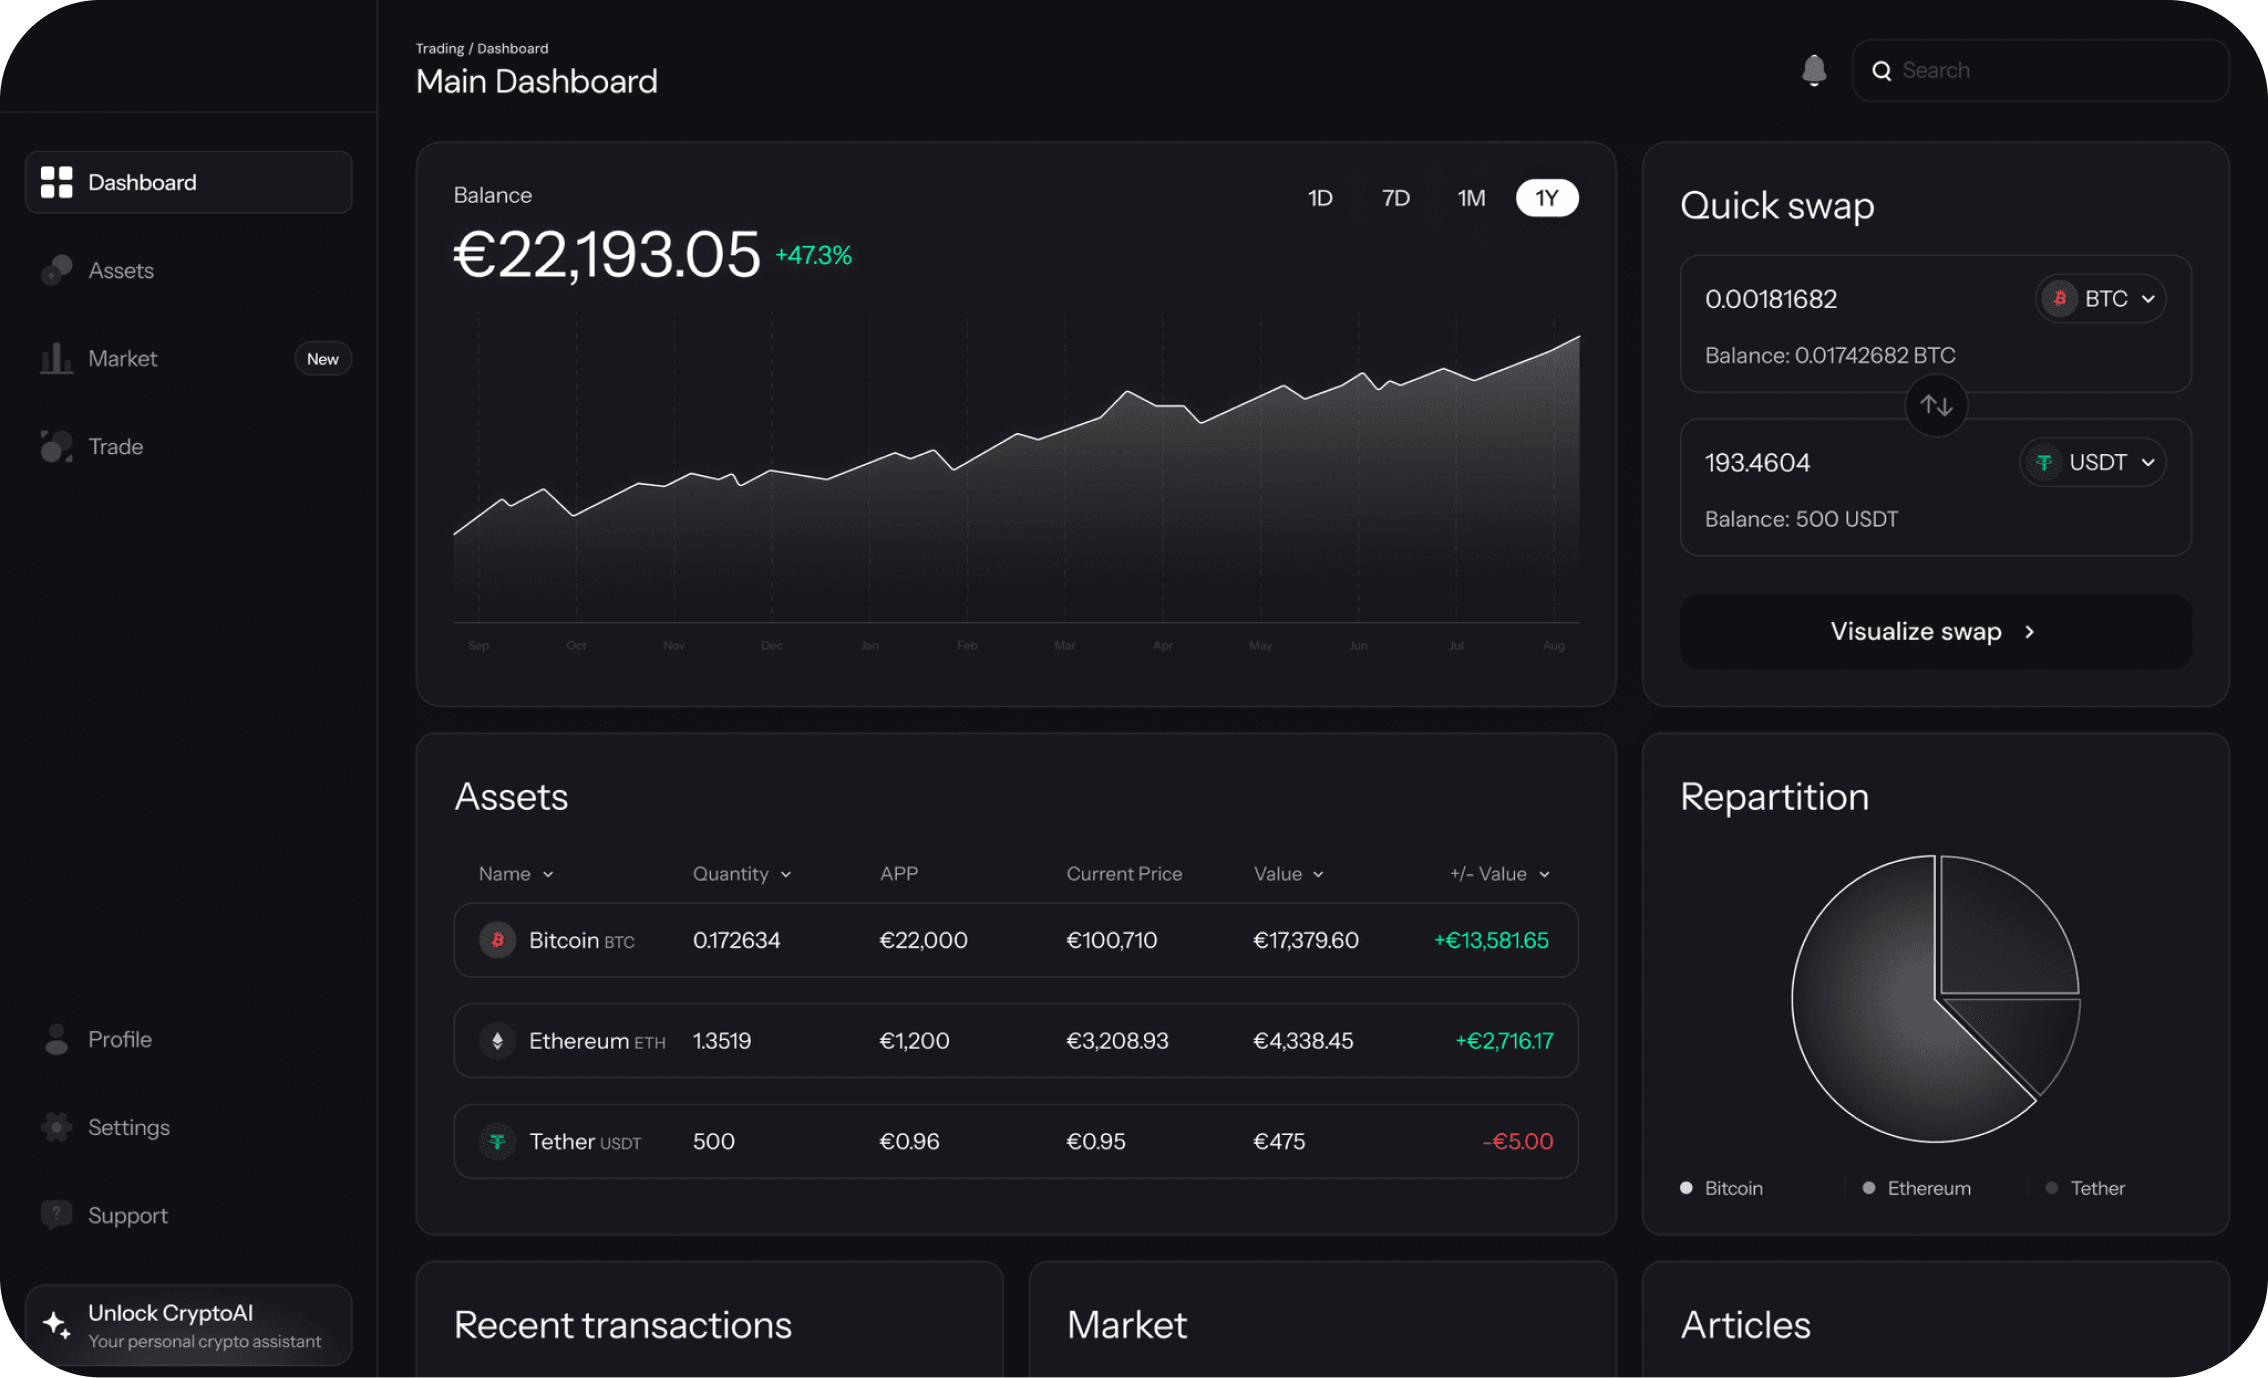Select the 1Y timeframe tab
The image size is (2268, 1378).
coord(1546,197)
